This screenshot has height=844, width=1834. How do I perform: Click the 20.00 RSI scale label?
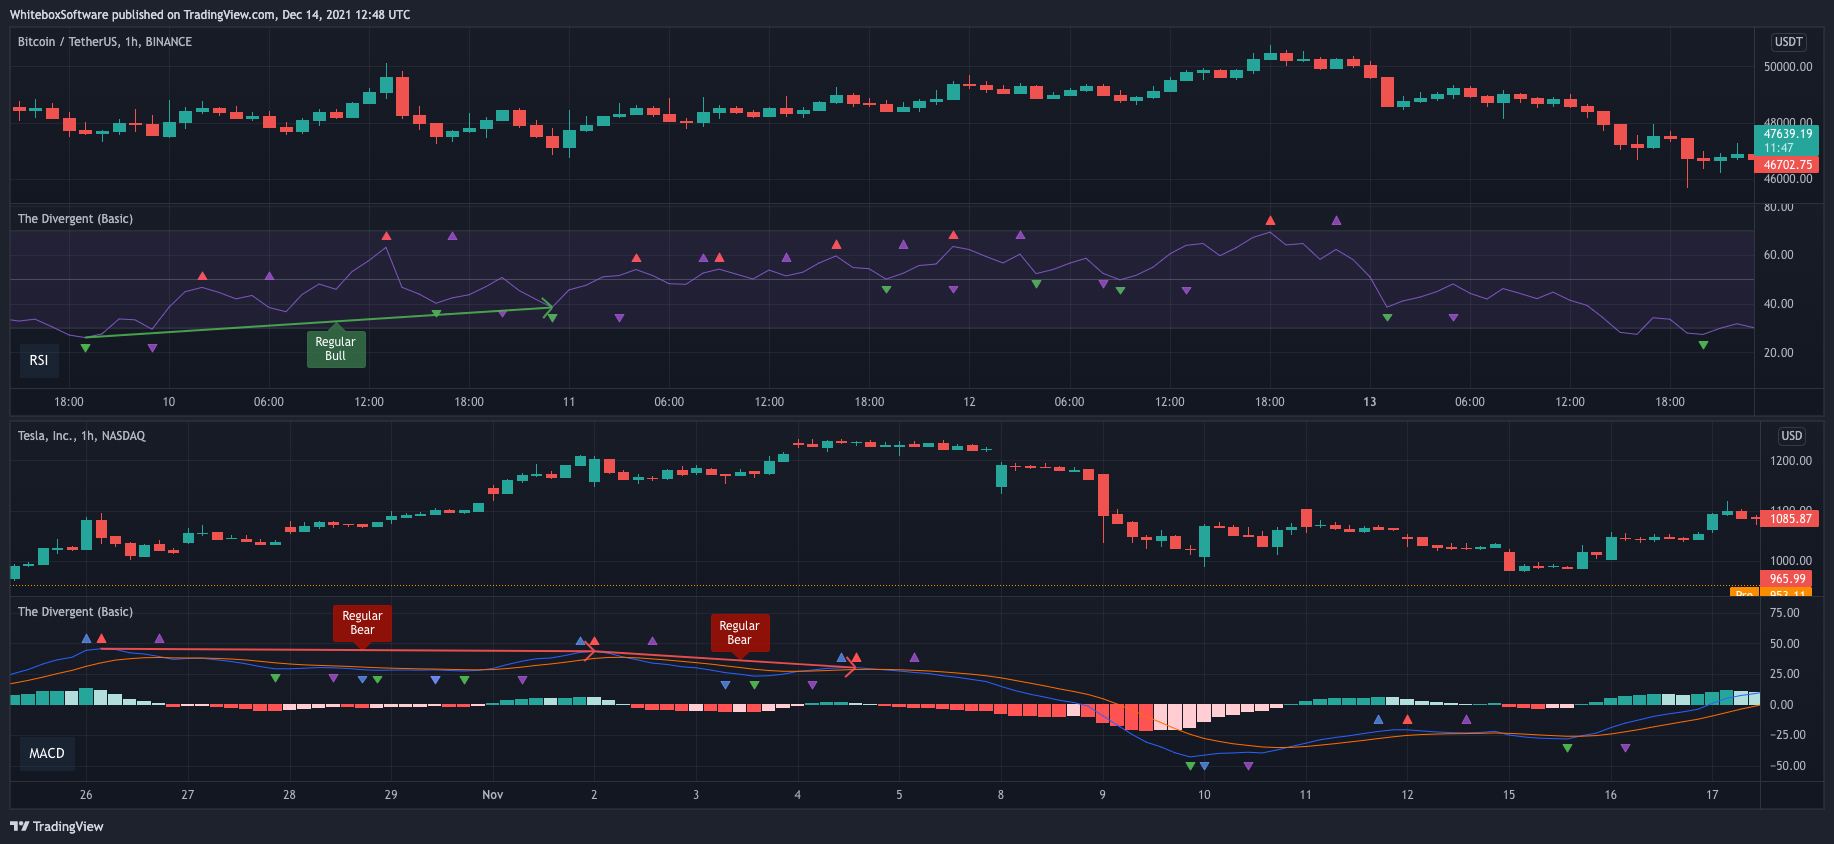pos(1778,353)
